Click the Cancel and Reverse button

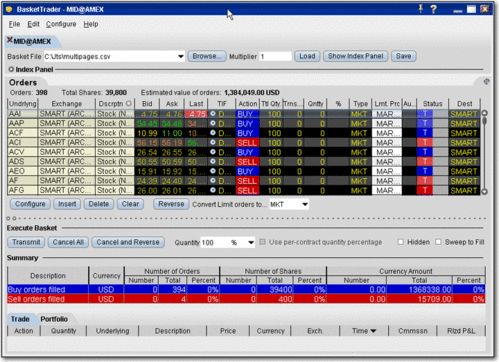128,242
